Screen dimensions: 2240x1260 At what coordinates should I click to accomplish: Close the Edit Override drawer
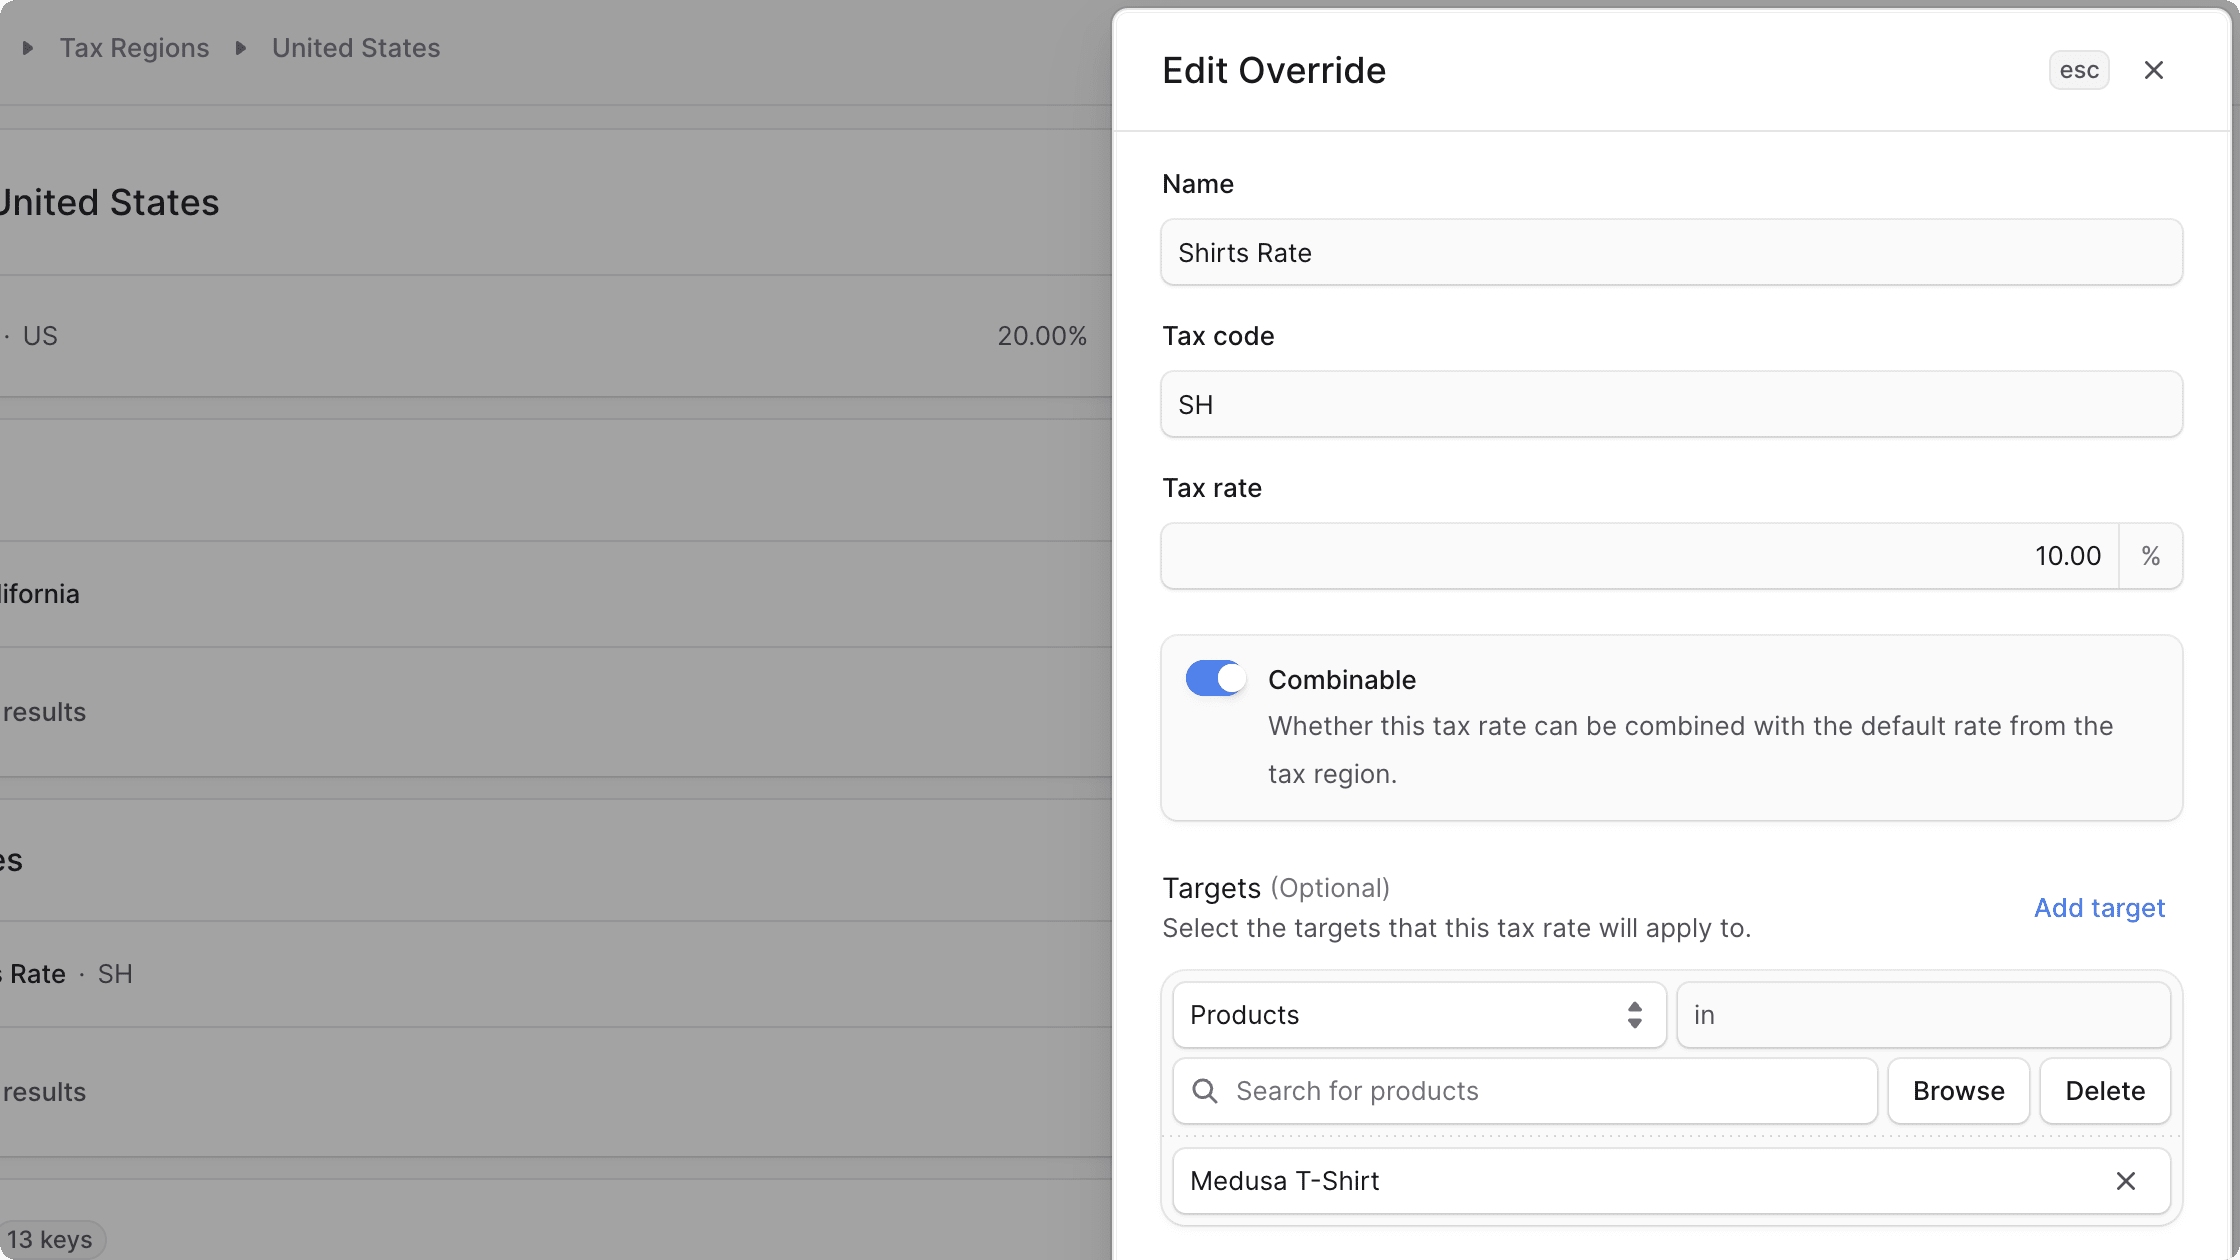[2154, 69]
